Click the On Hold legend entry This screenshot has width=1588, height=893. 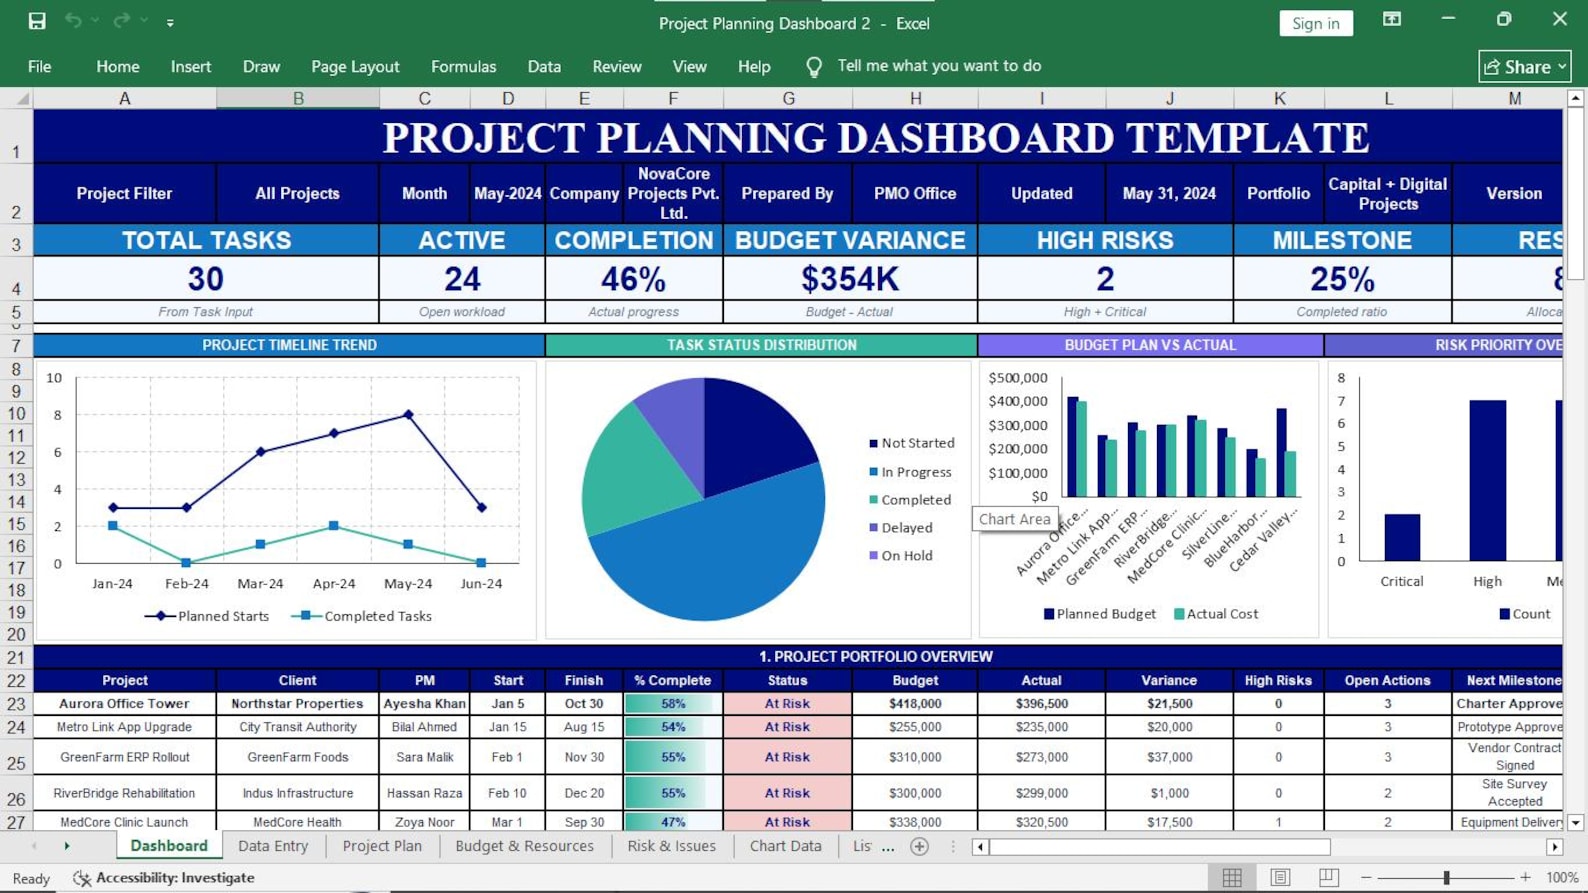900,556
